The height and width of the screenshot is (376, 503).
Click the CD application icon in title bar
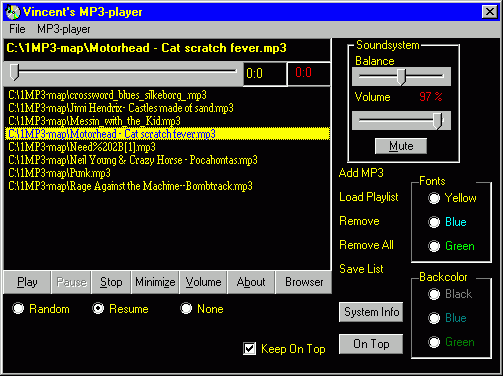[13, 12]
